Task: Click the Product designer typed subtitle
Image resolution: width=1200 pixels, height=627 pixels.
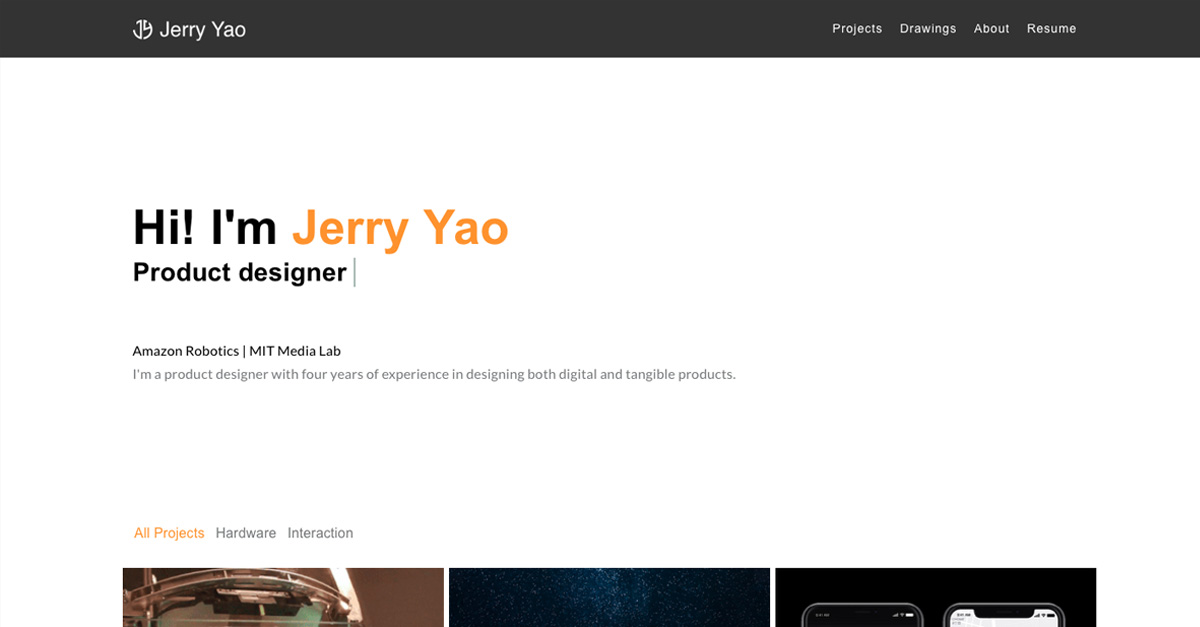Action: click(x=240, y=272)
